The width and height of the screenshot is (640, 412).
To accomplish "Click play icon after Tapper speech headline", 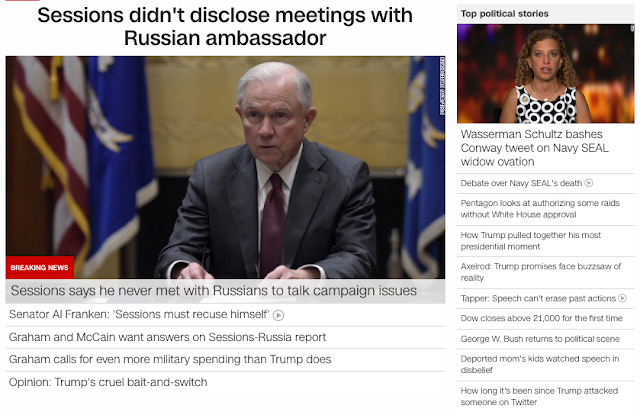I will click(x=622, y=298).
